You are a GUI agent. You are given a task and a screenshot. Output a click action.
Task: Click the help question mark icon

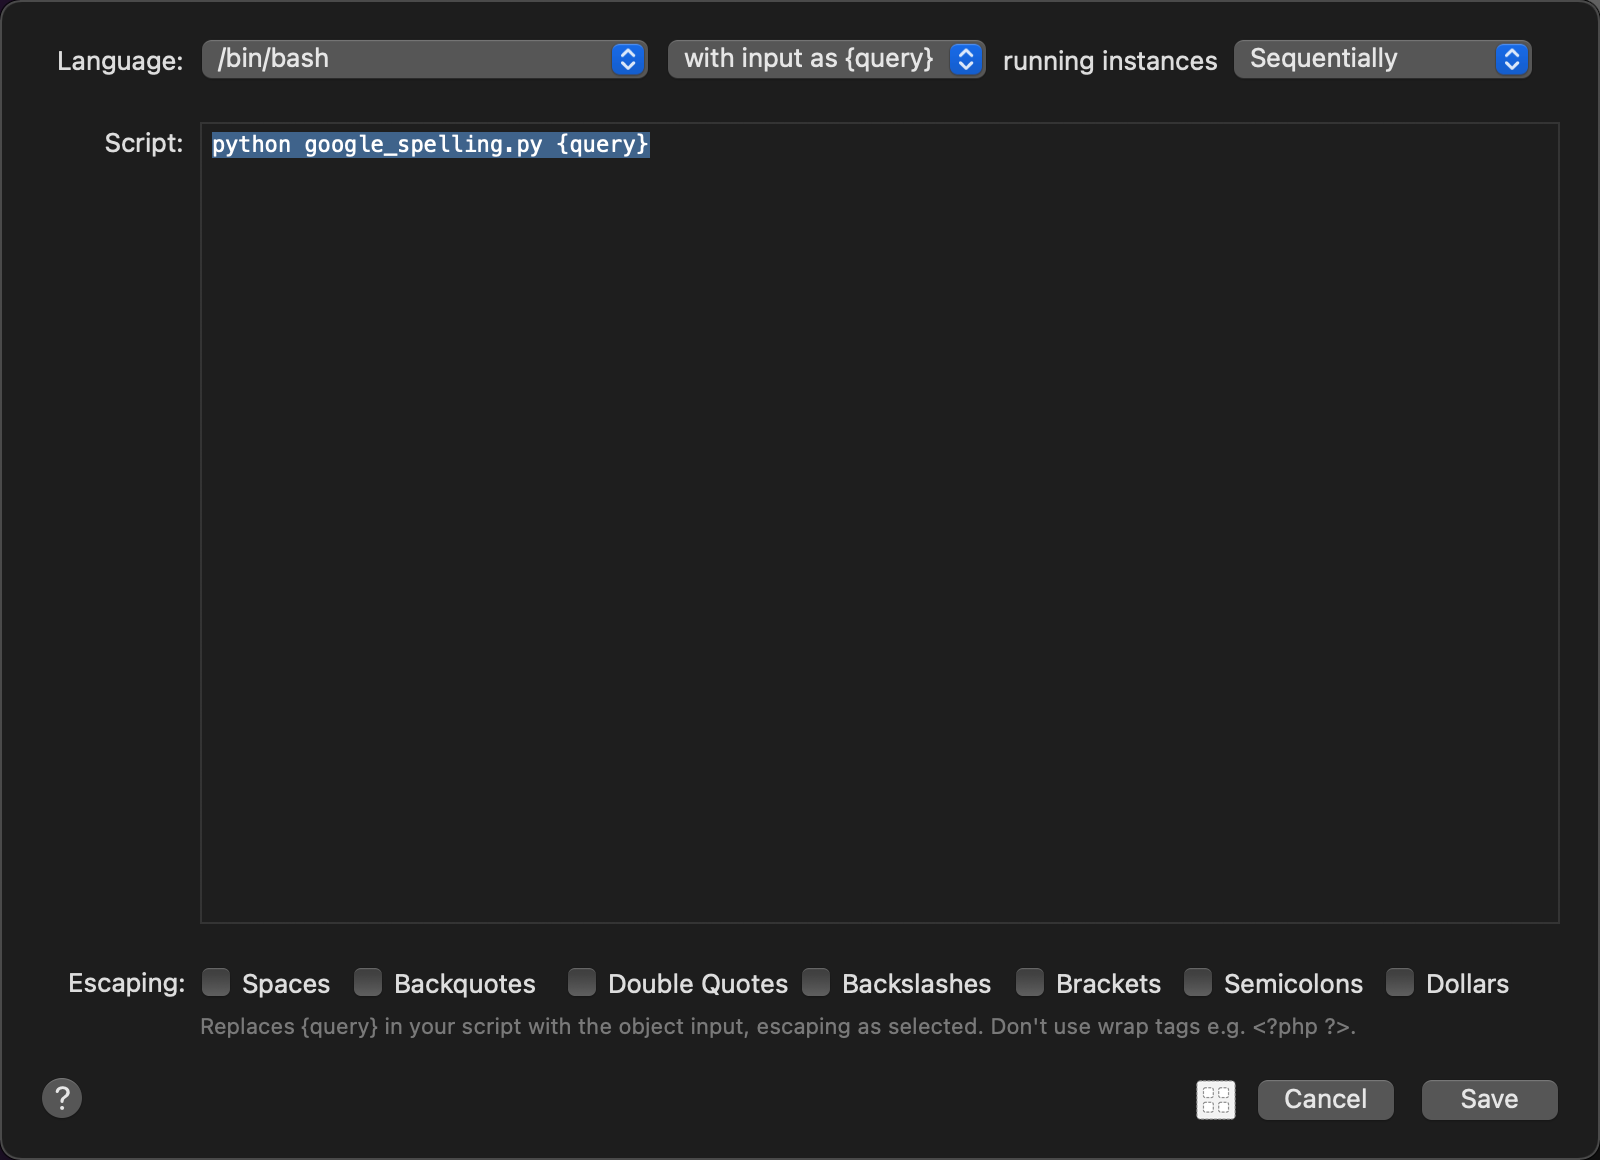(x=62, y=1098)
